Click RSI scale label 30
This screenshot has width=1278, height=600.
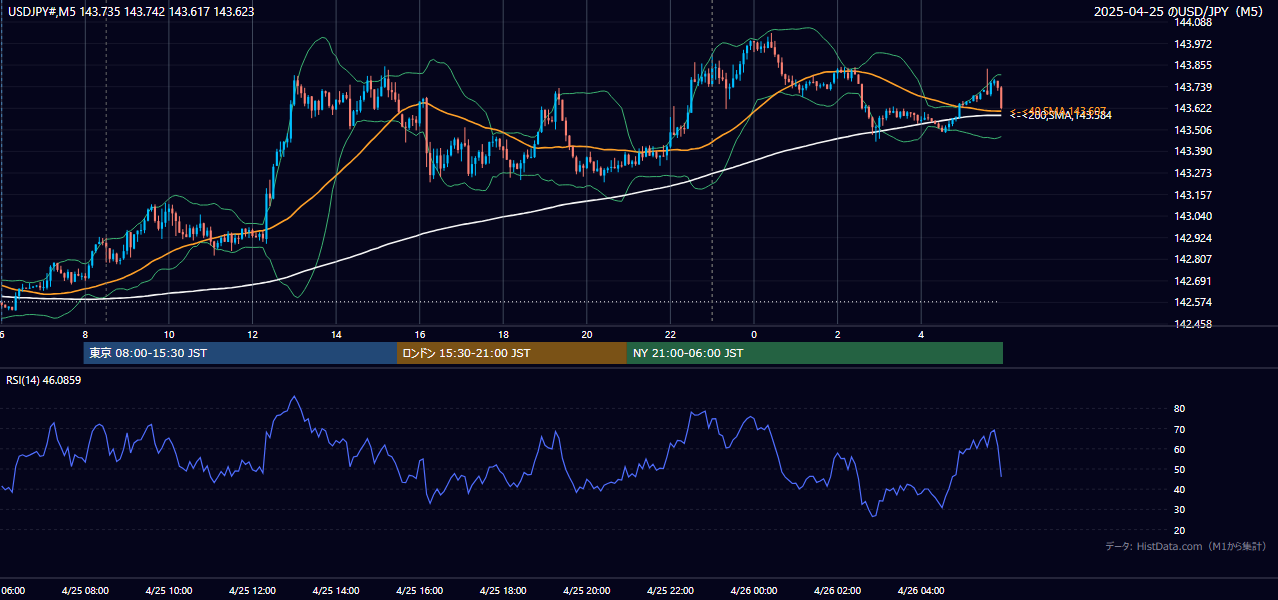tap(1180, 509)
